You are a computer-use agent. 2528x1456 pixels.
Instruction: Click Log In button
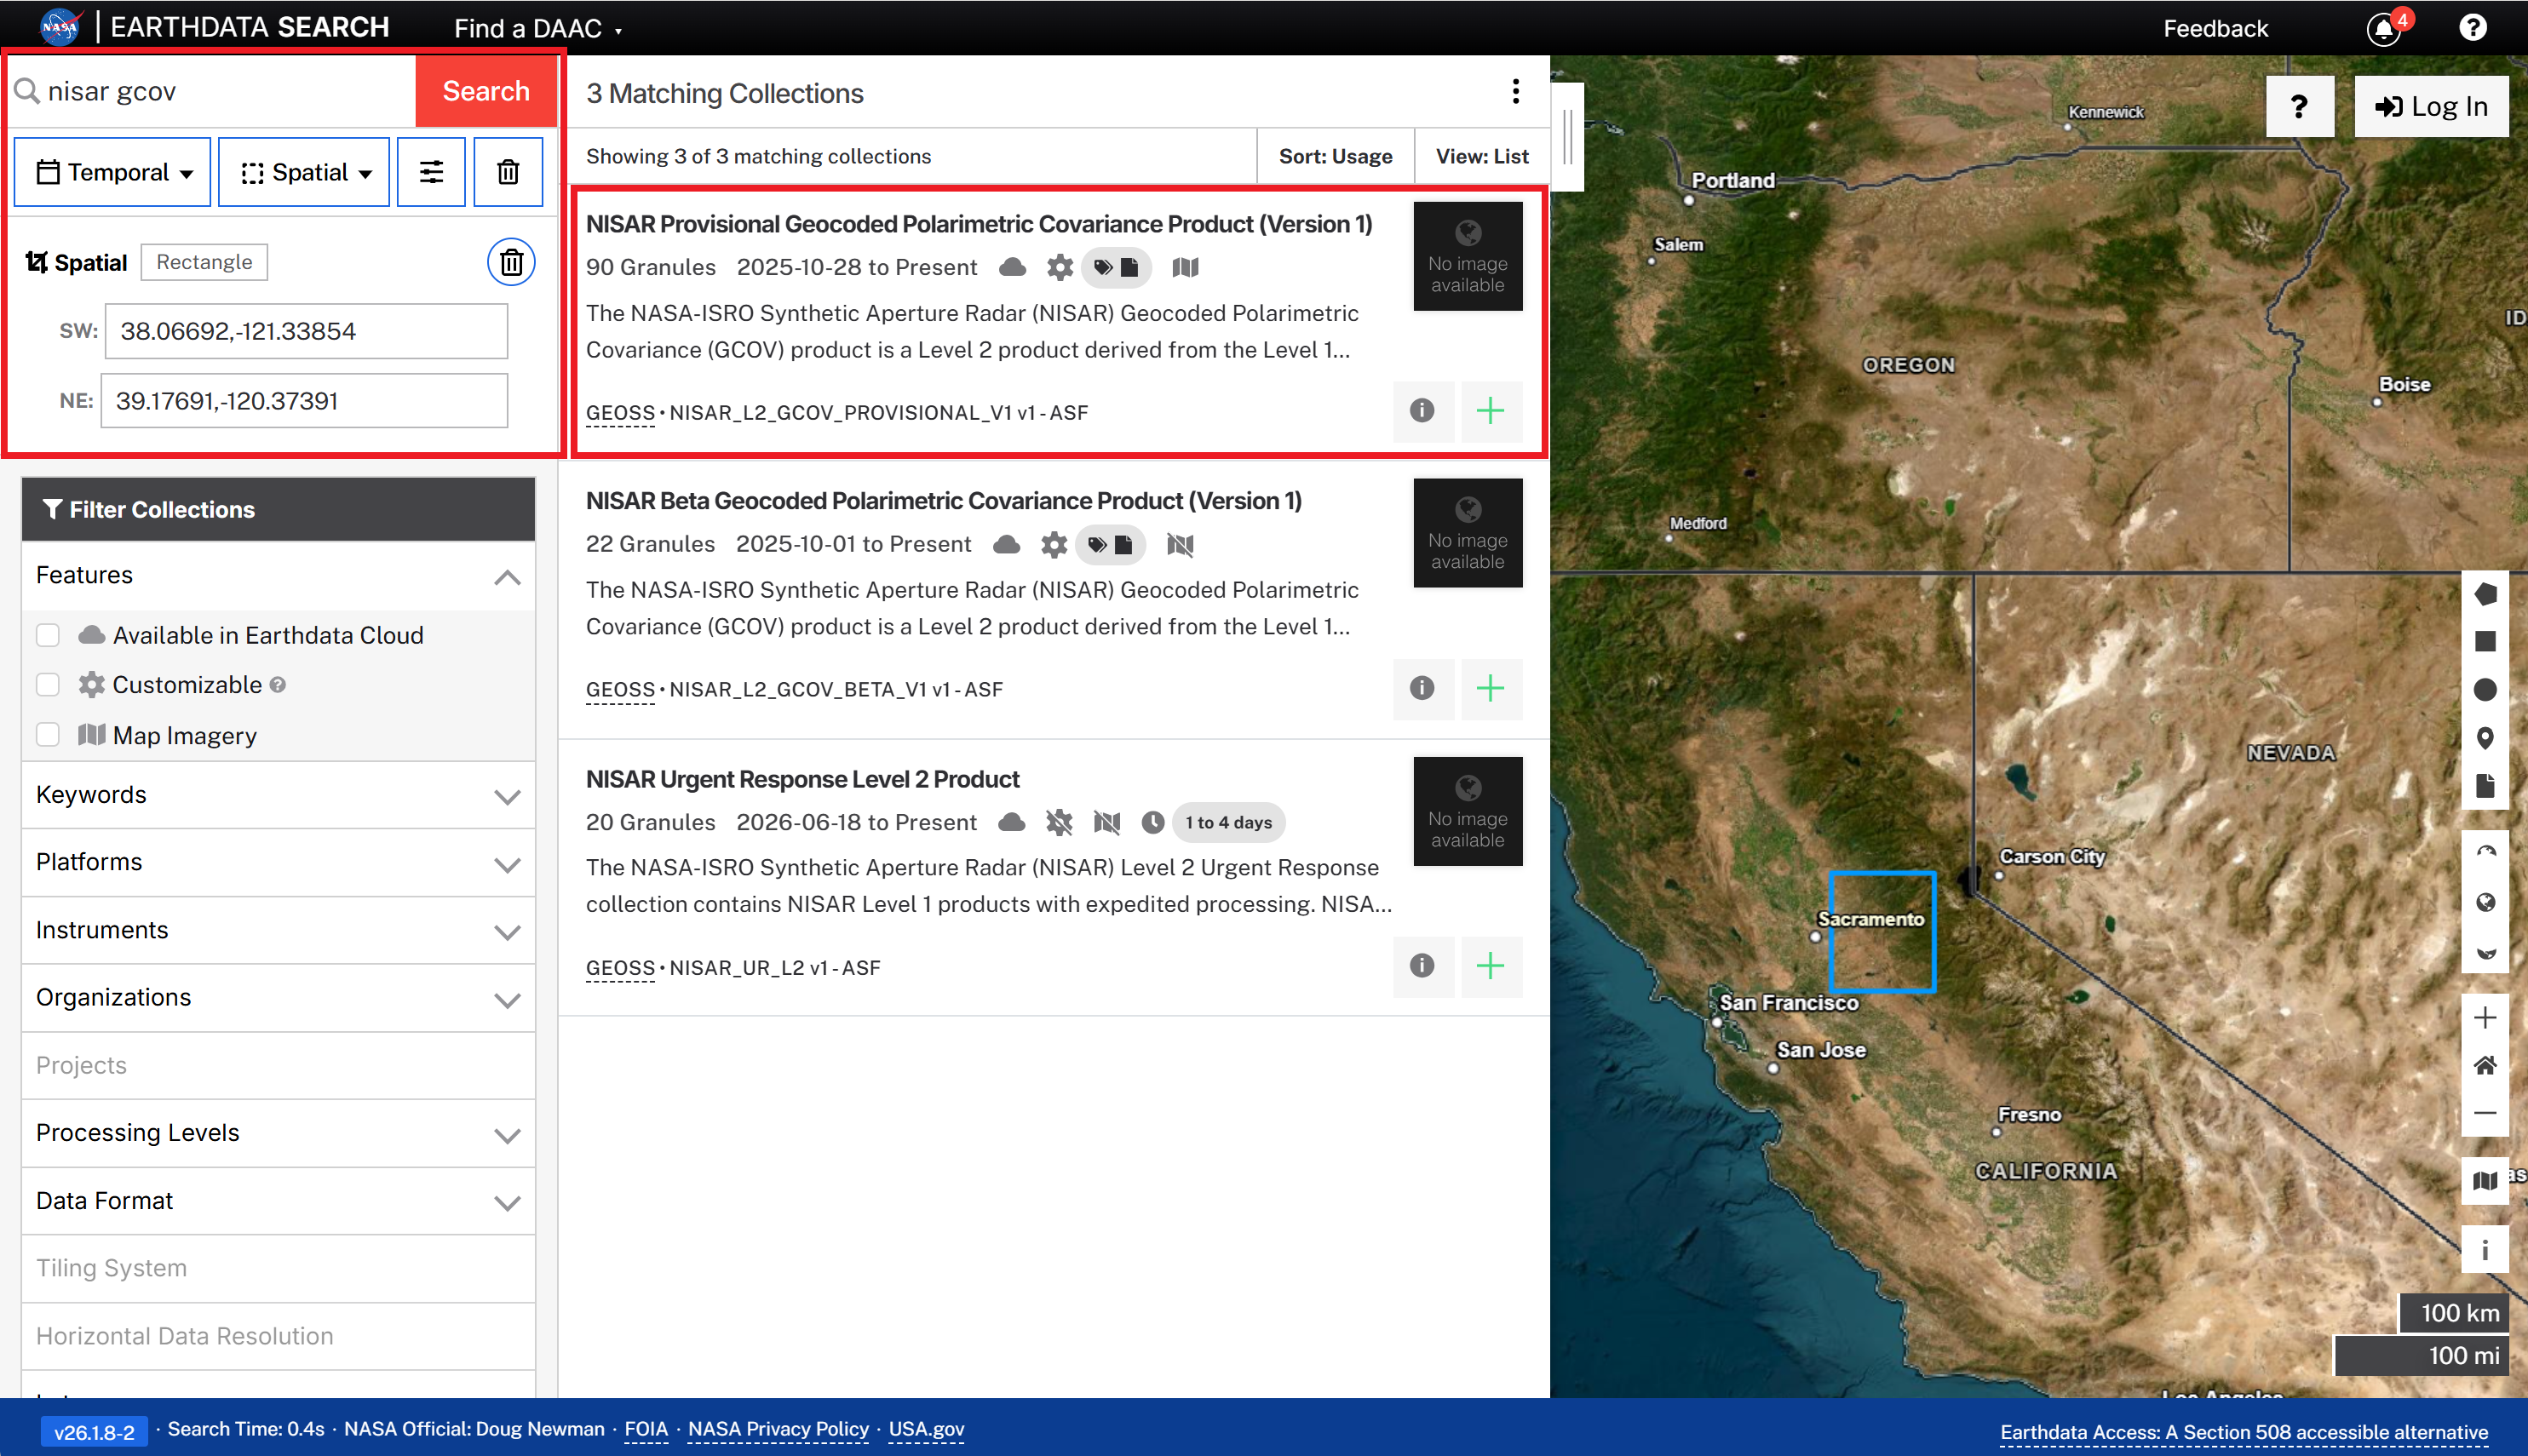click(x=2432, y=106)
